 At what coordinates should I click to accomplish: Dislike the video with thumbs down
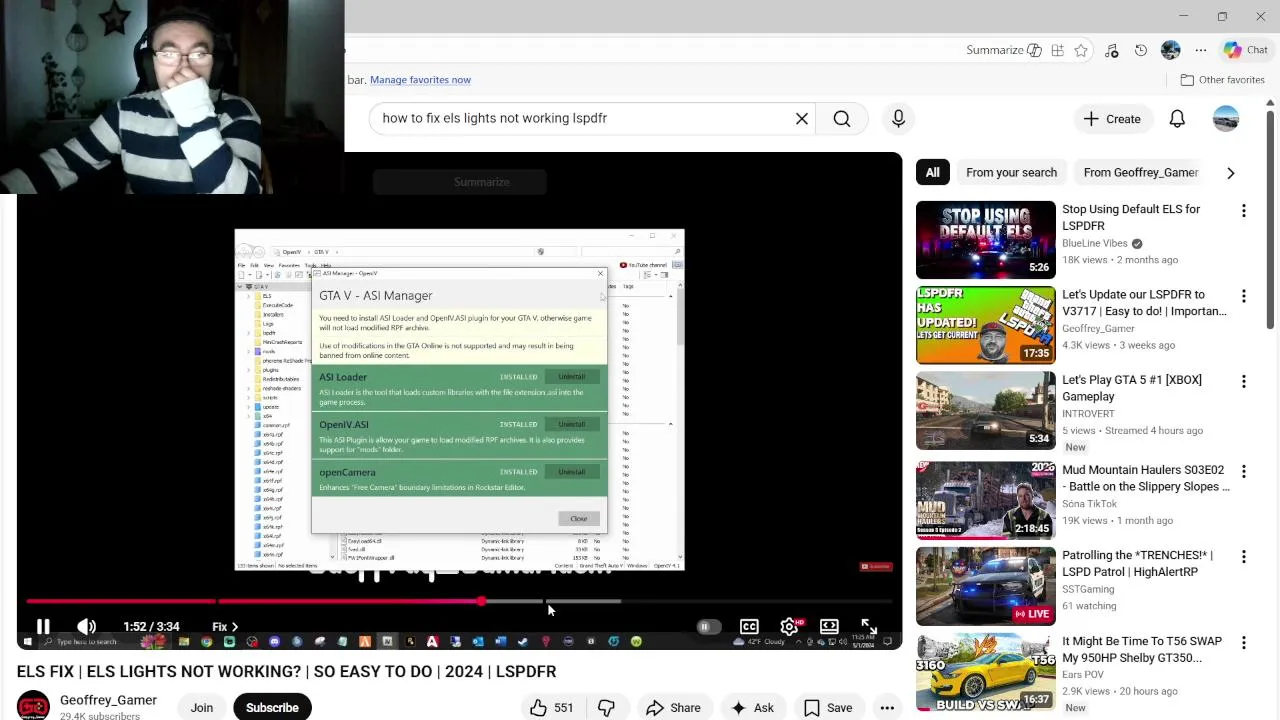coord(606,707)
